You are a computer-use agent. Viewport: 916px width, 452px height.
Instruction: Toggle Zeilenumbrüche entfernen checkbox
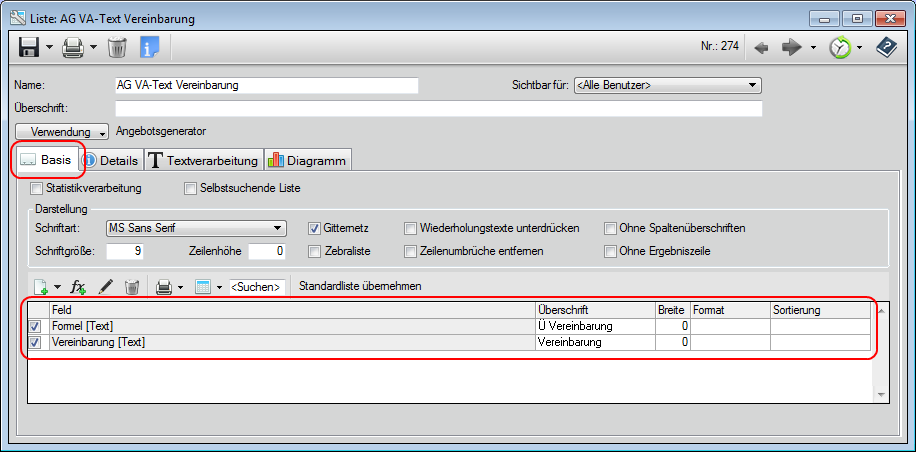(411, 252)
